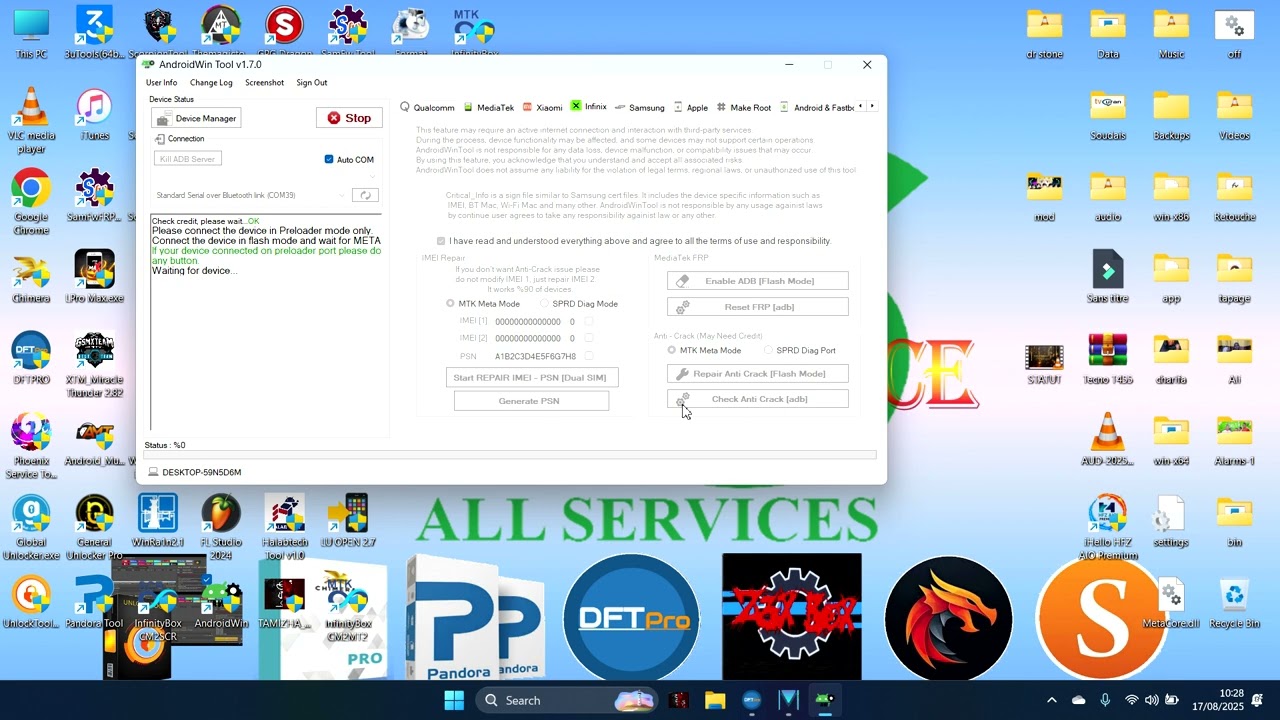Switch to the Samsung tab

[x=640, y=107]
